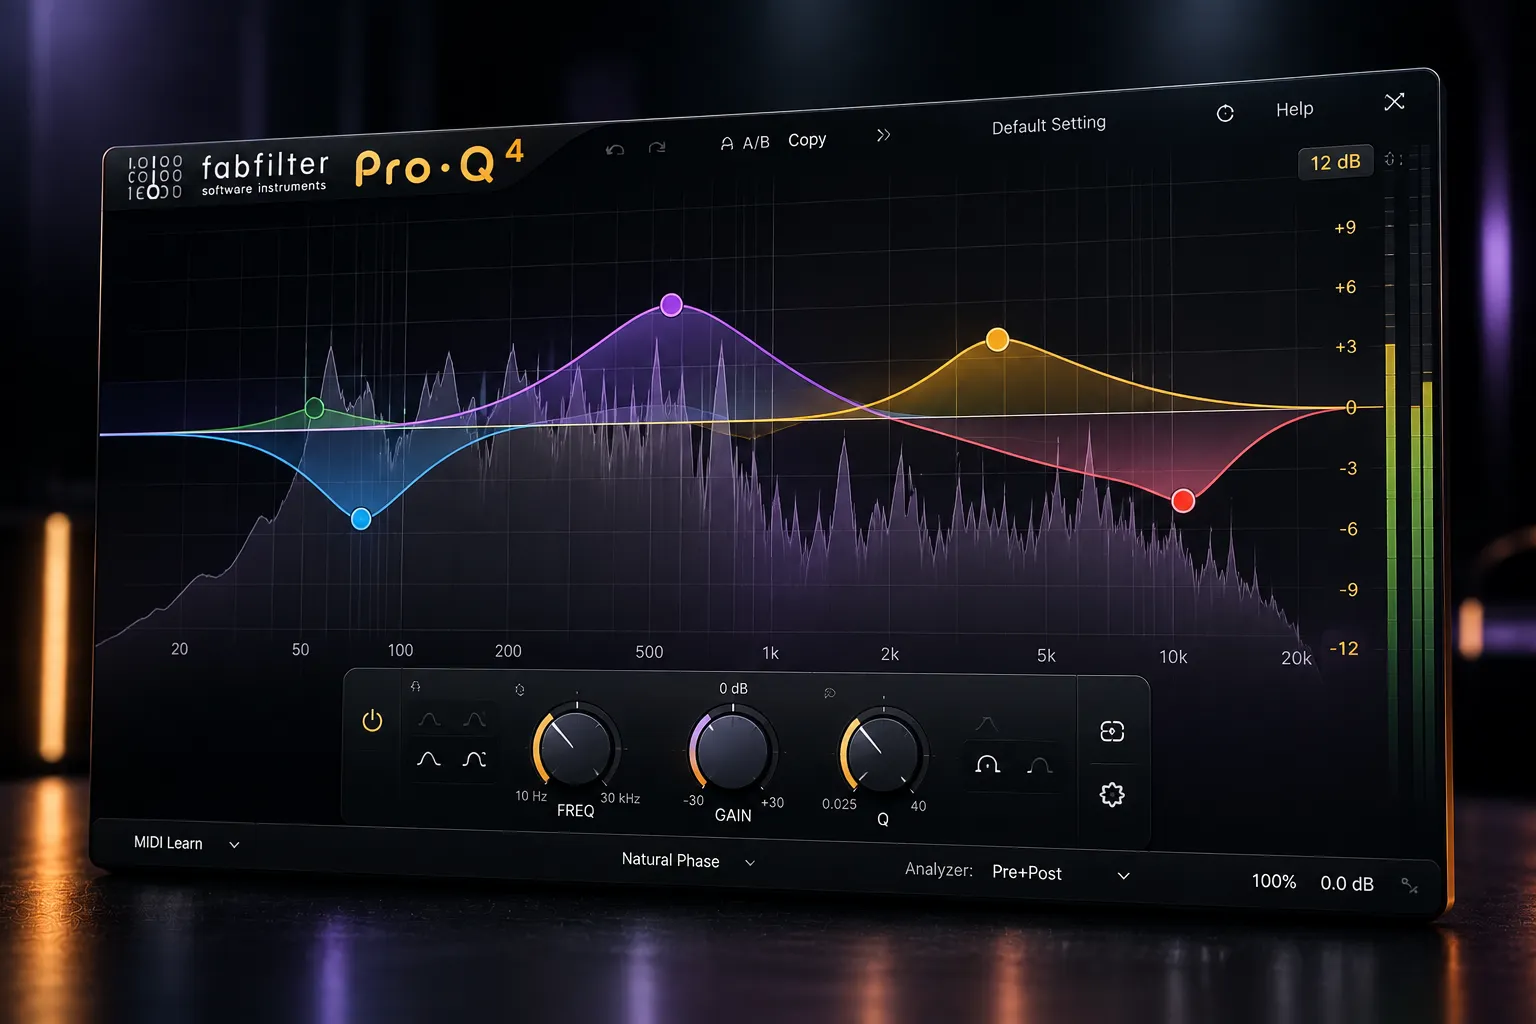Screen dimensions: 1536x1024
Task: Select the green EQ band node near 50 Hz
Action: (x=314, y=408)
